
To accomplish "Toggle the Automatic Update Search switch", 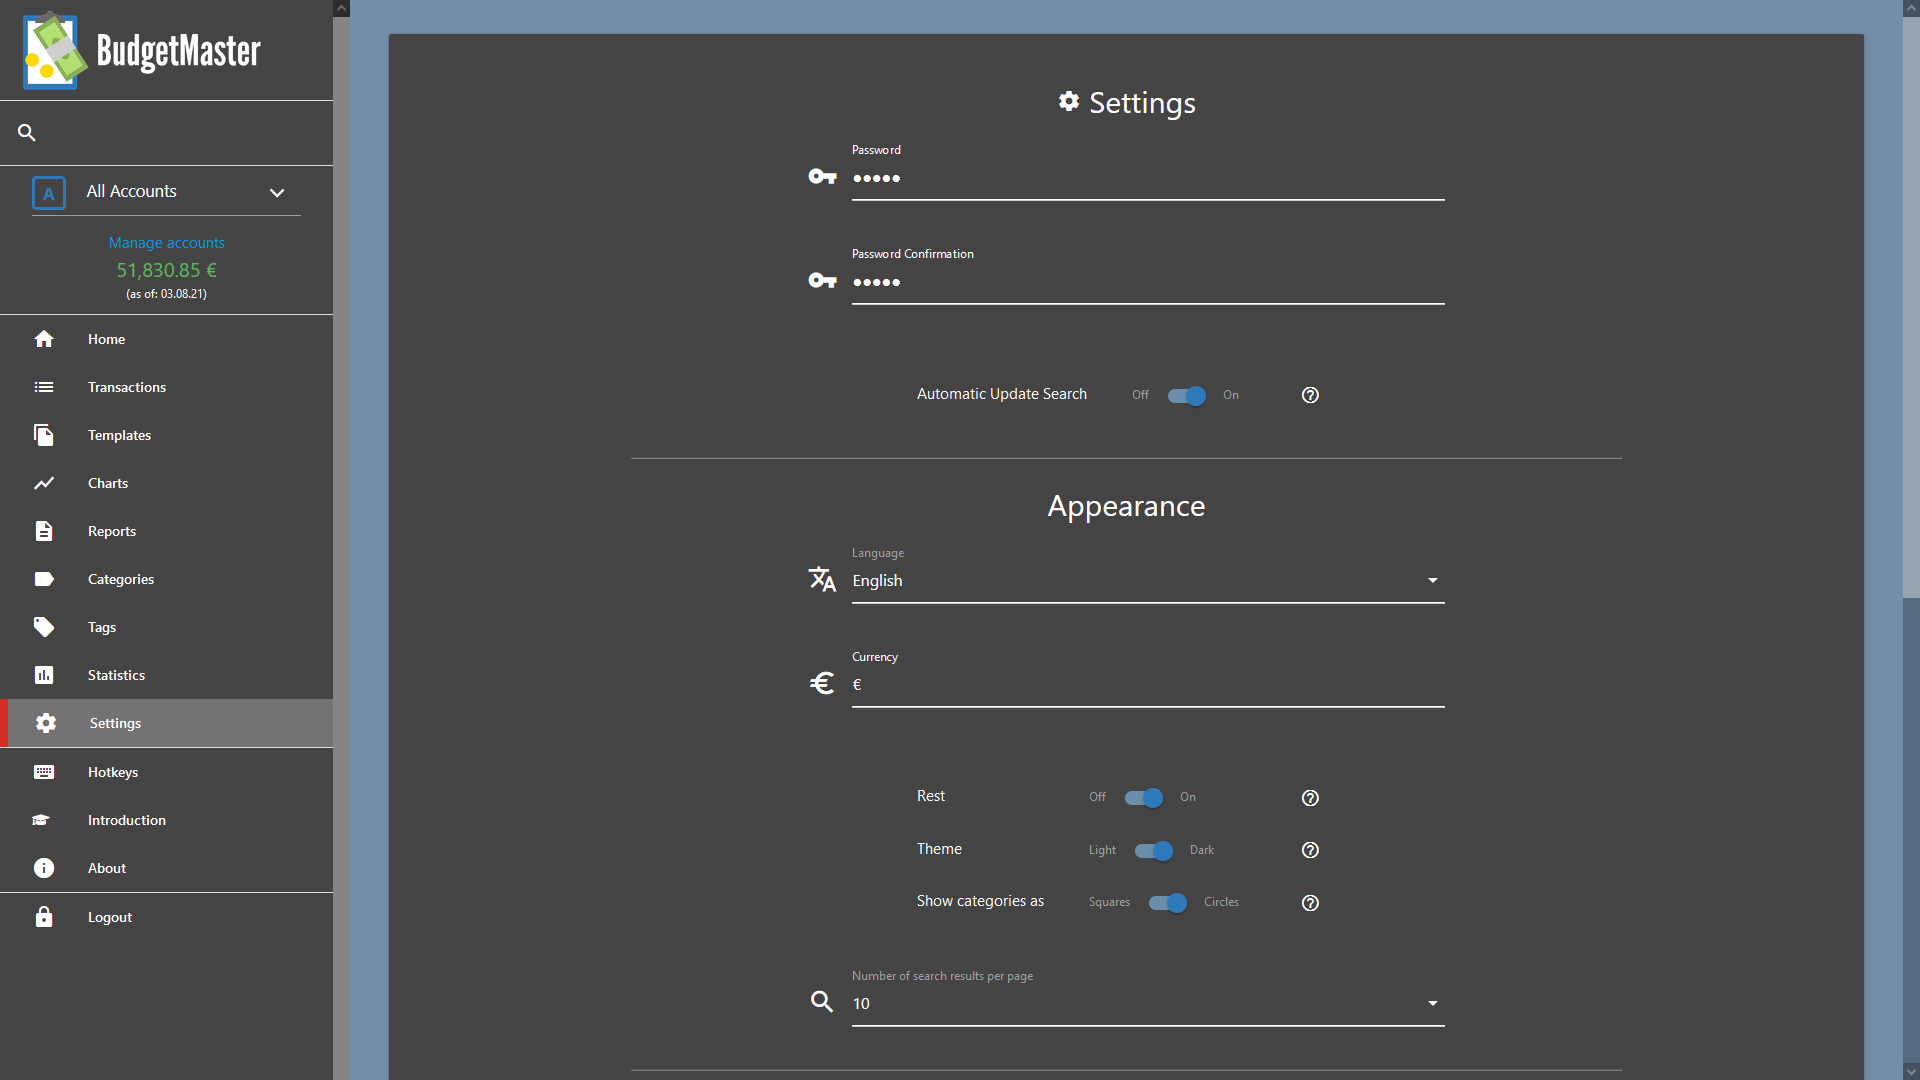I will tap(1187, 396).
